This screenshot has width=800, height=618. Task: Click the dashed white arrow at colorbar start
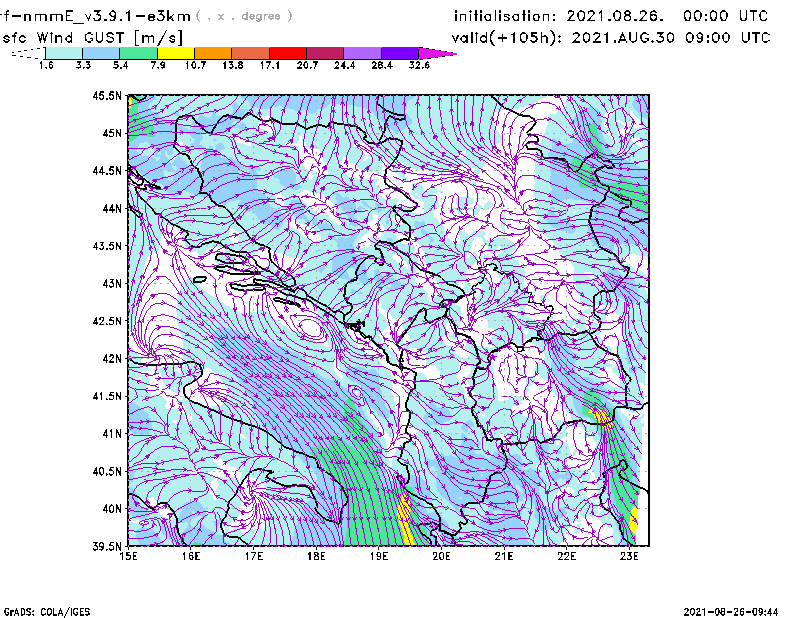[x=28, y=53]
